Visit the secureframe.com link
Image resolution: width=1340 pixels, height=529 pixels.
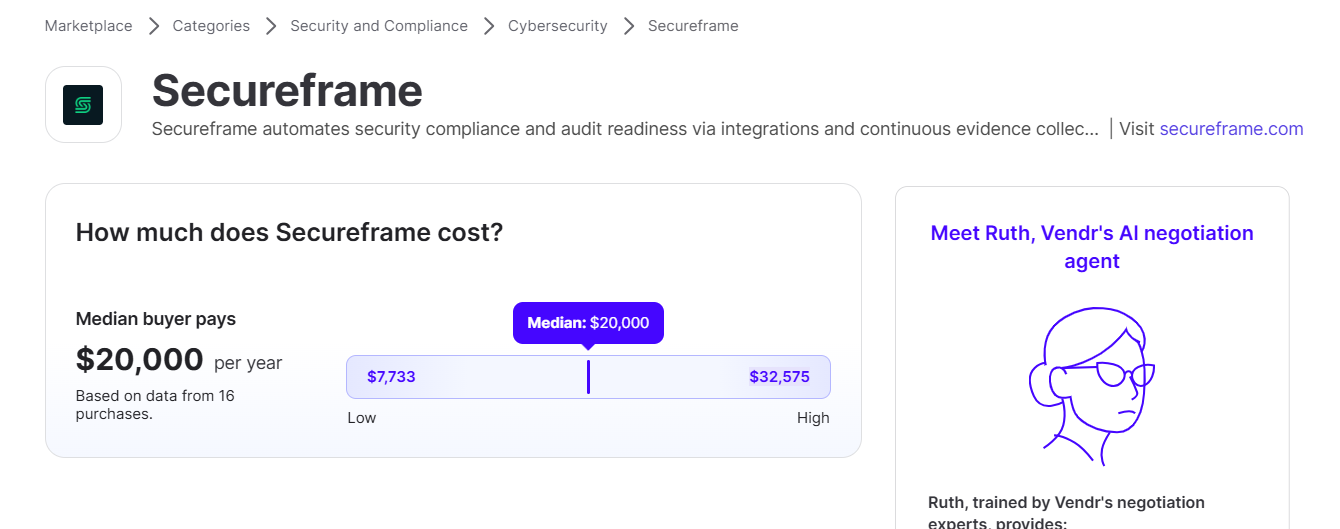1231,129
